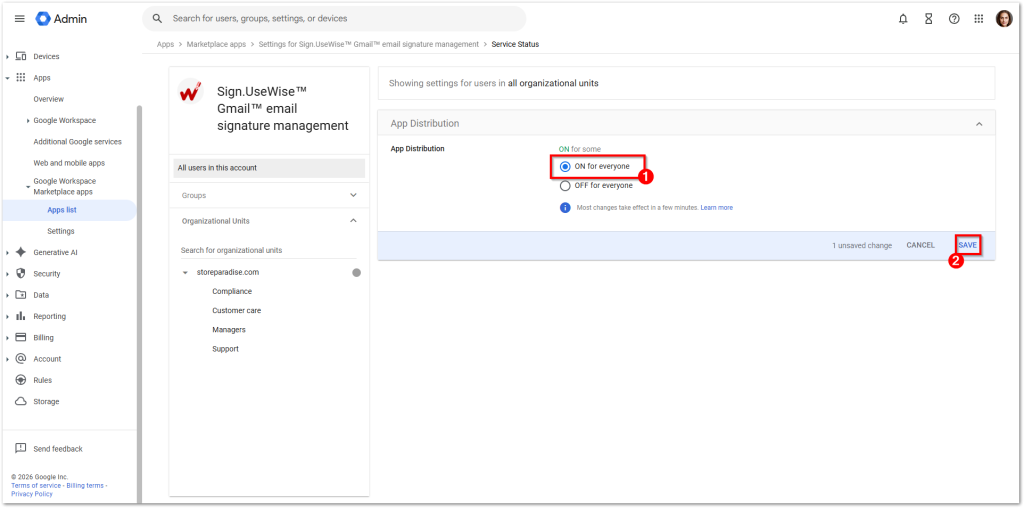The height and width of the screenshot is (508, 1024).
Task: Open the Google apps grid launcher
Action: click(x=978, y=19)
